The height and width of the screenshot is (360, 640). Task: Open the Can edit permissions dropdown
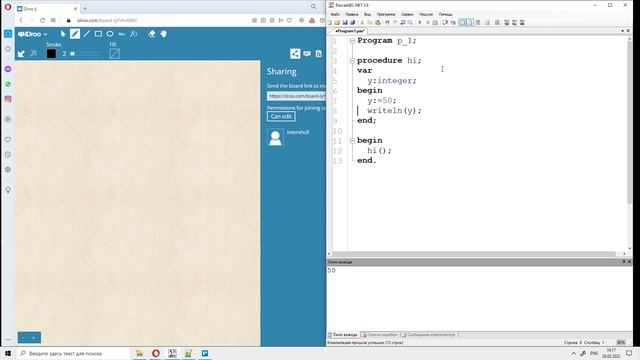pos(281,116)
